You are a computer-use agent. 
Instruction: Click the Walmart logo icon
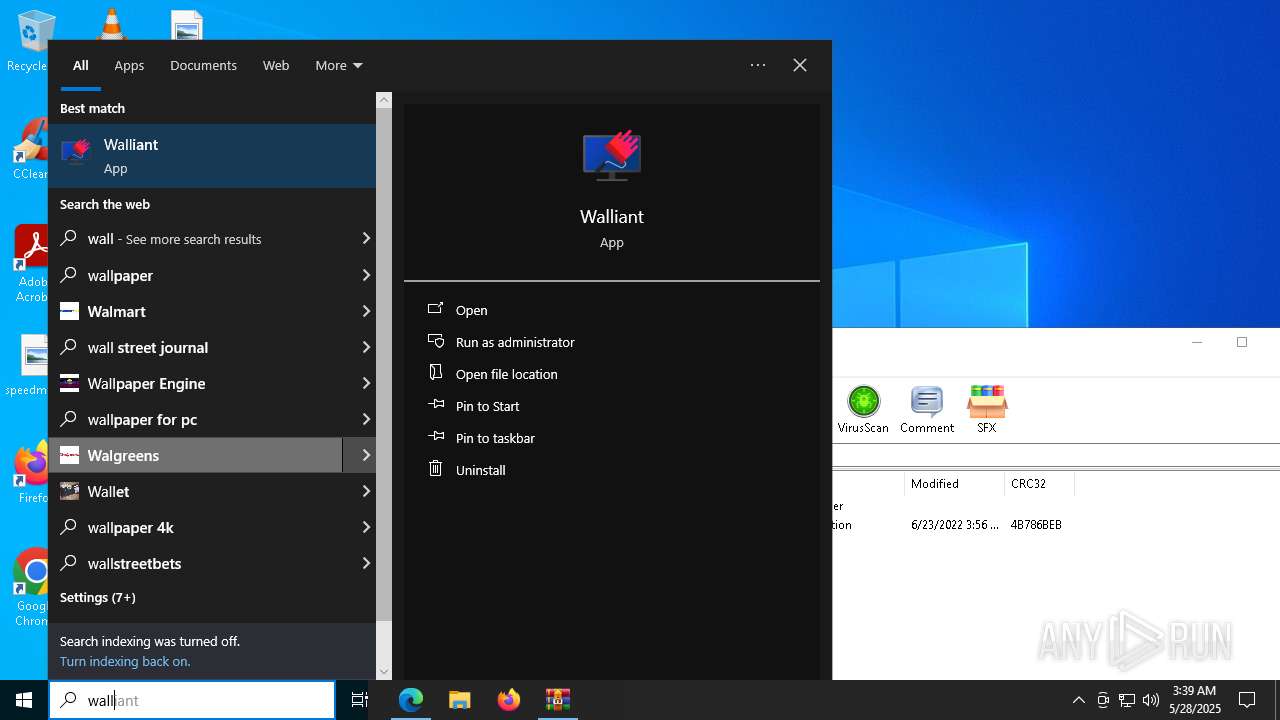coord(69,311)
